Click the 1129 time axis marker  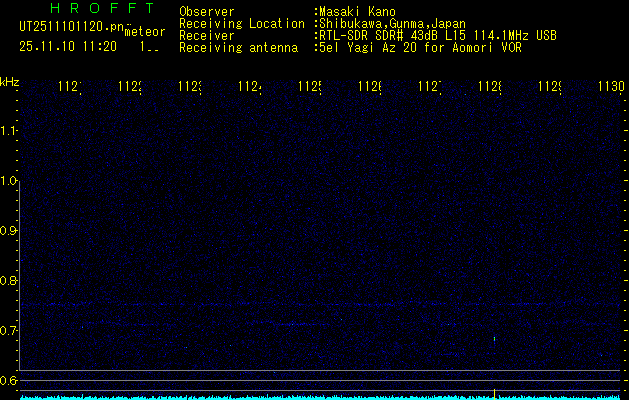pos(550,86)
